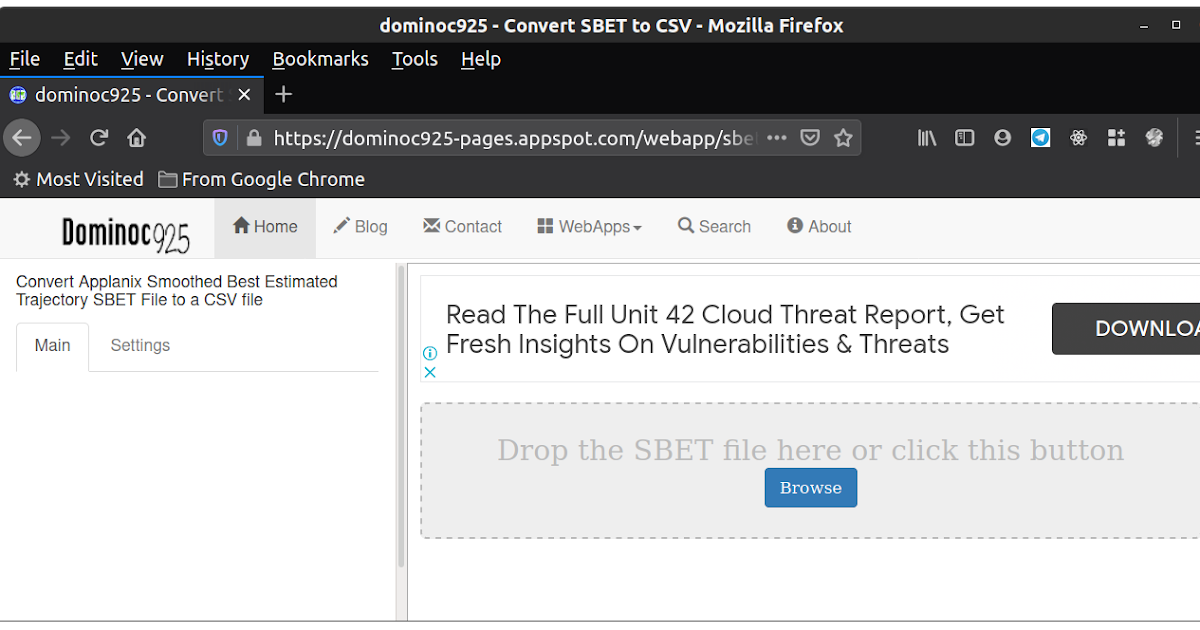Switch to the Settings tab

(x=140, y=345)
